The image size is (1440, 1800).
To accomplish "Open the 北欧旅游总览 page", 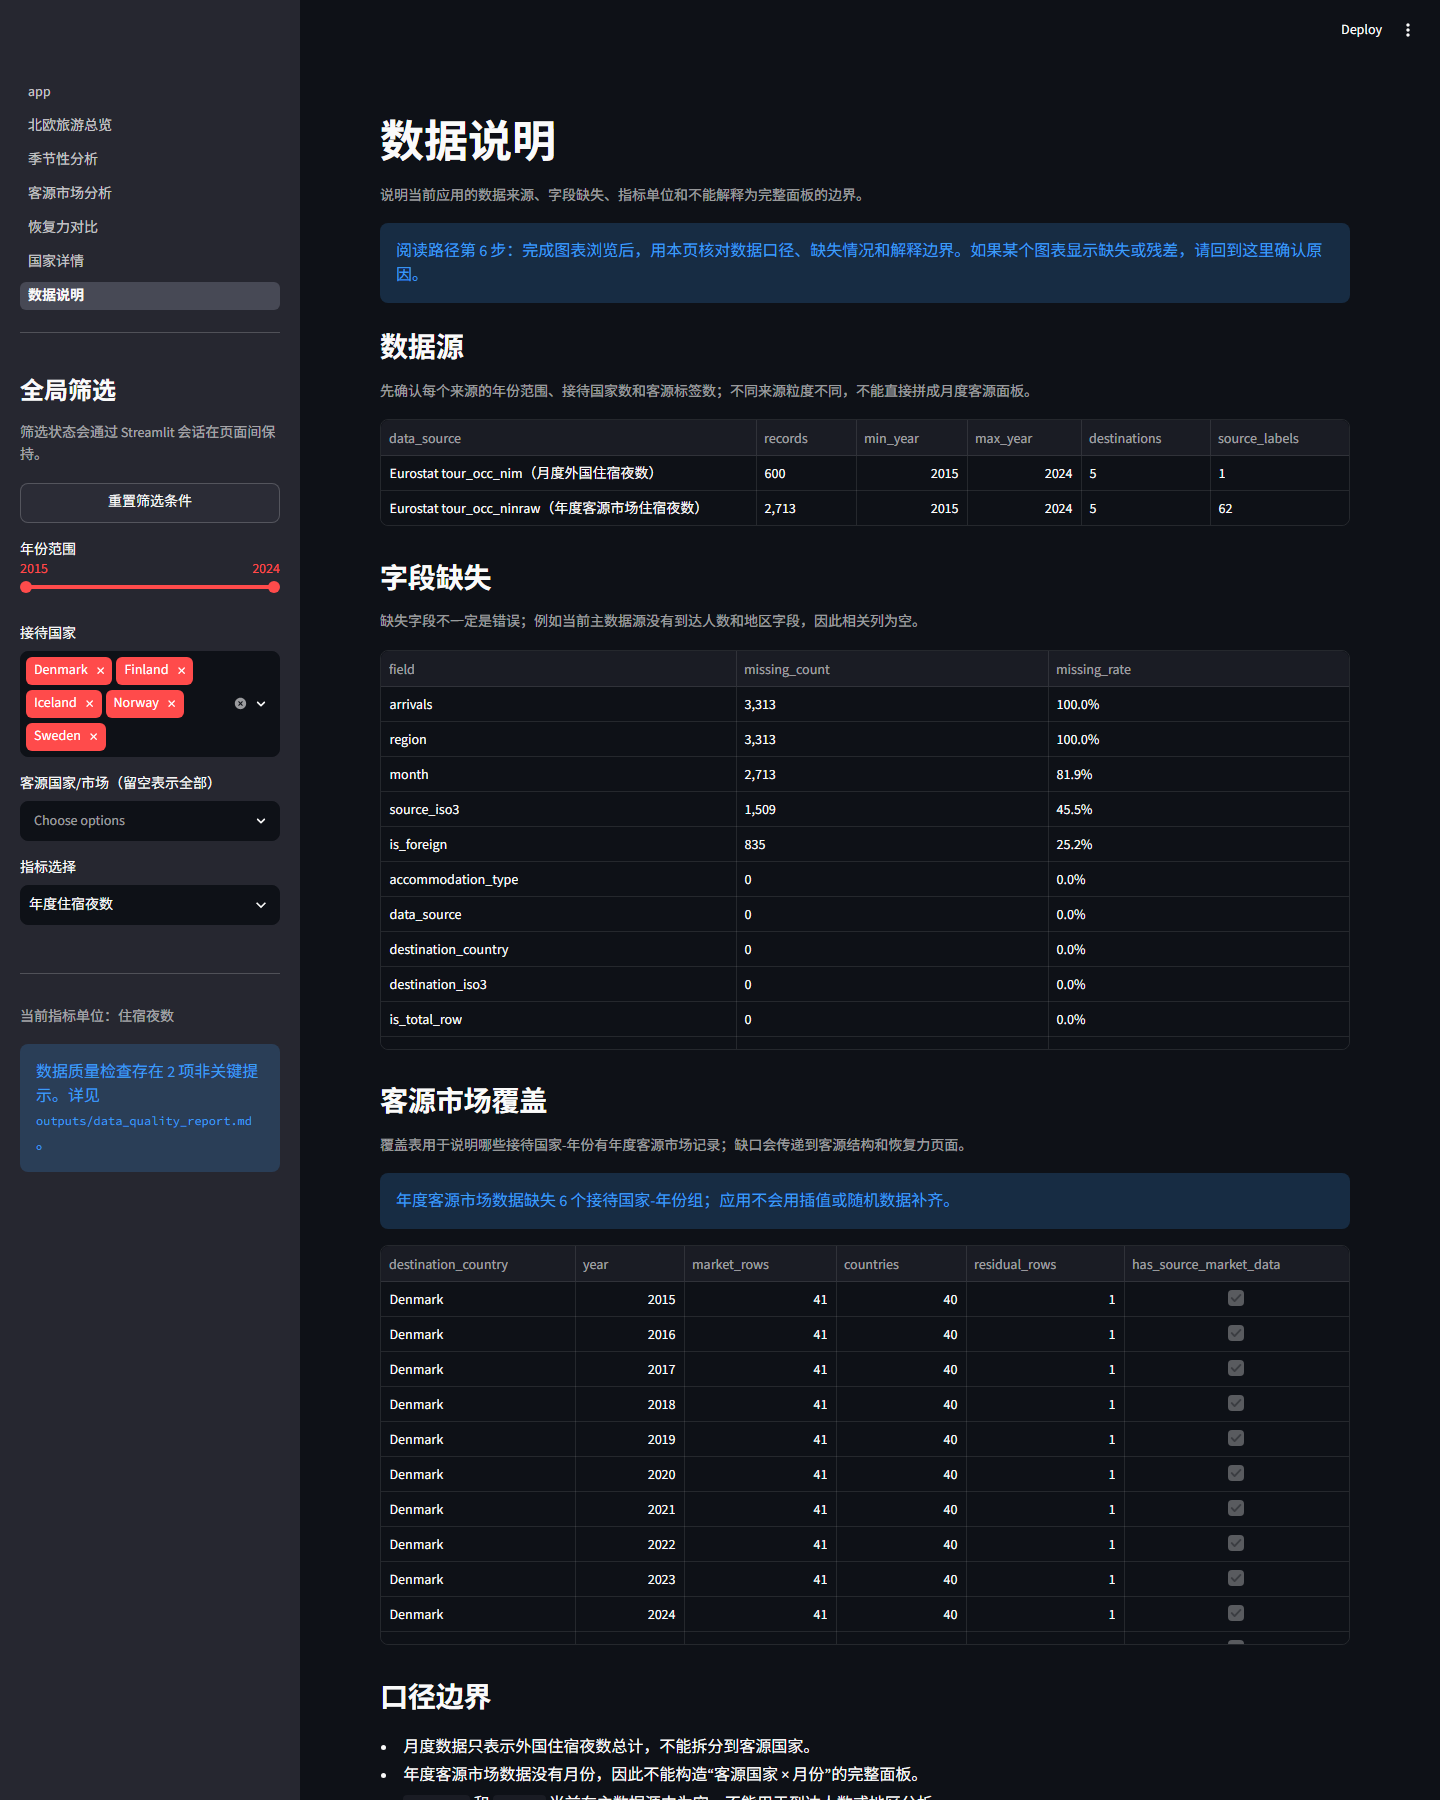I will (150, 125).
